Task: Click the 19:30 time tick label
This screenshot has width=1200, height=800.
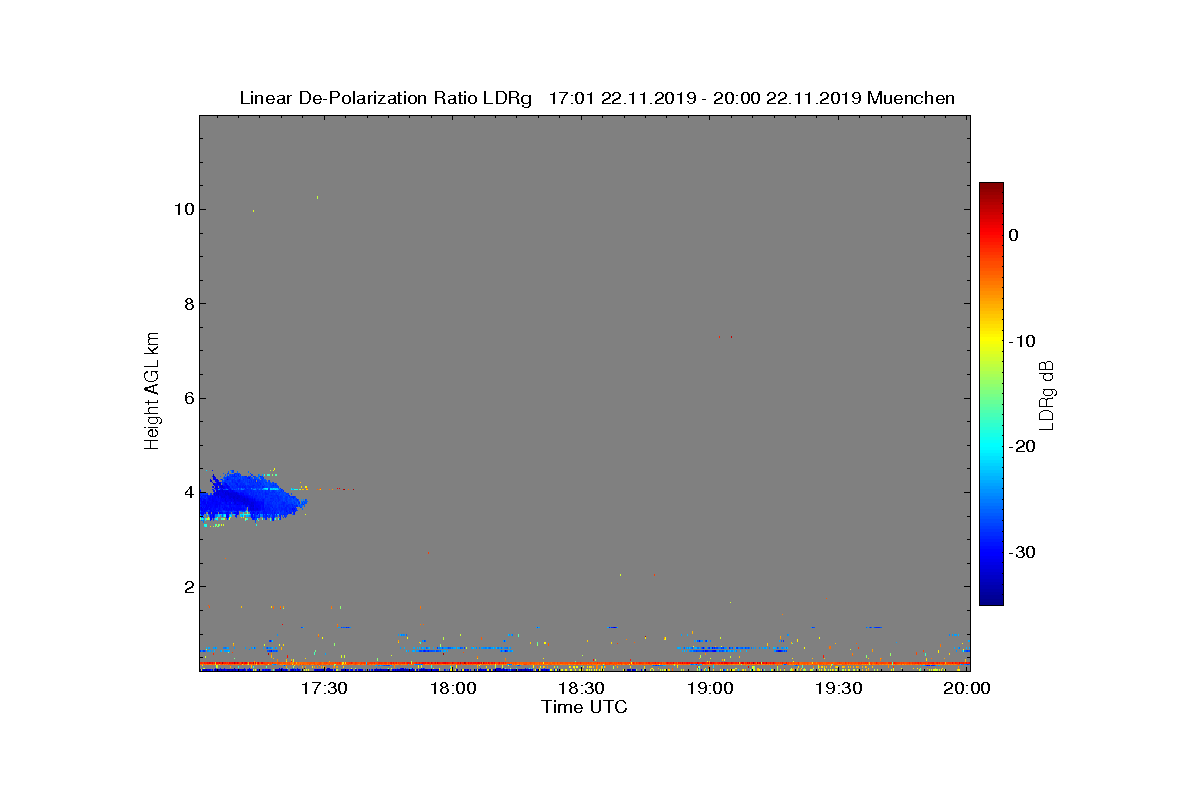Action: pyautogui.click(x=839, y=688)
